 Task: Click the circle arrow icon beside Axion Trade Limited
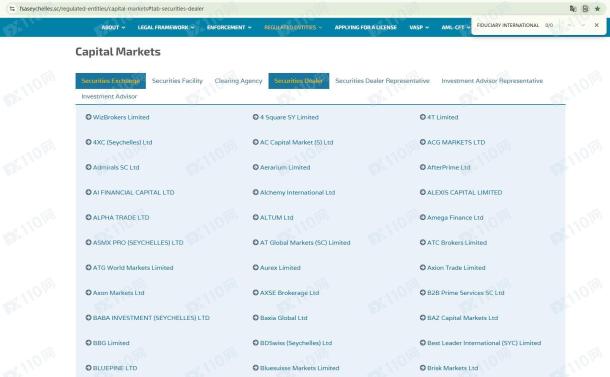(423, 267)
